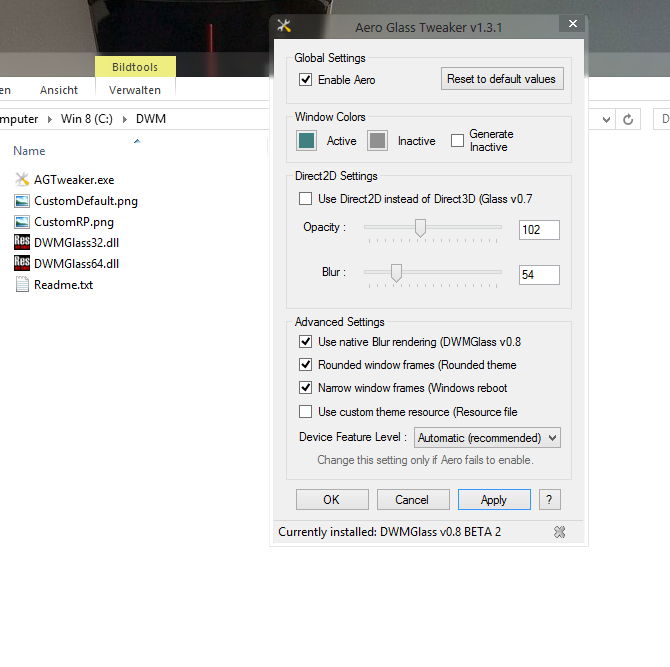This screenshot has width=670, height=667.
Task: Click the Readme.txt document icon
Action: coord(22,285)
